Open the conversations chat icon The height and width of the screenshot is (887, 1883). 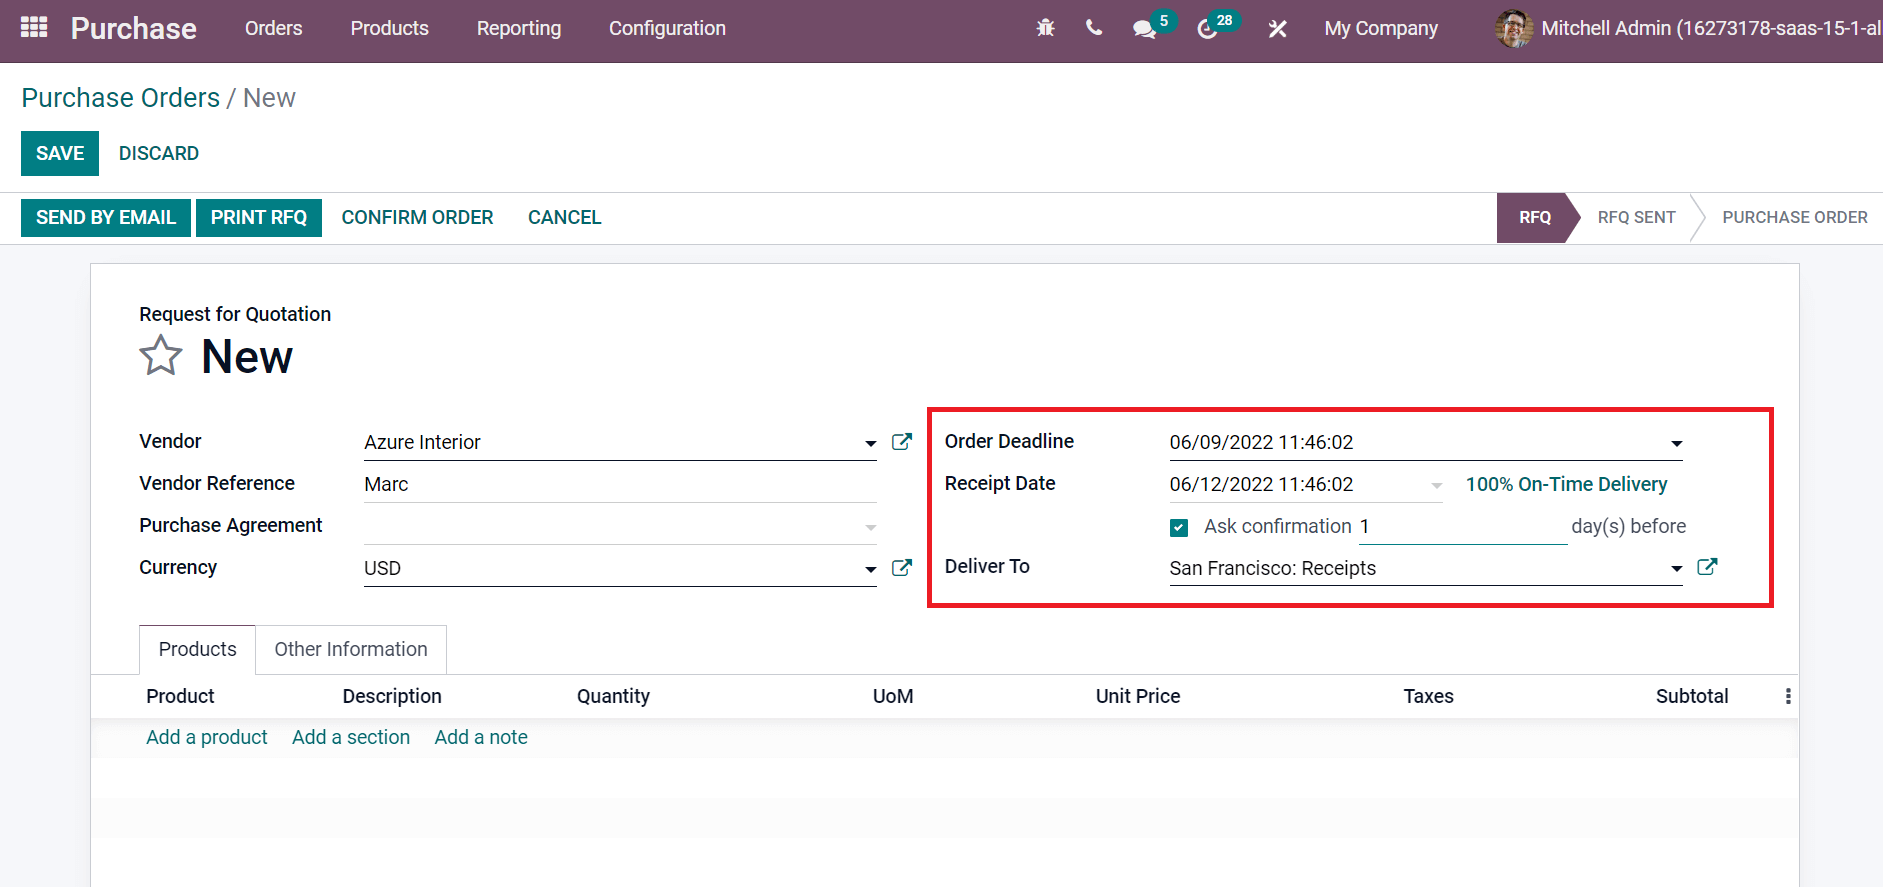click(x=1144, y=29)
